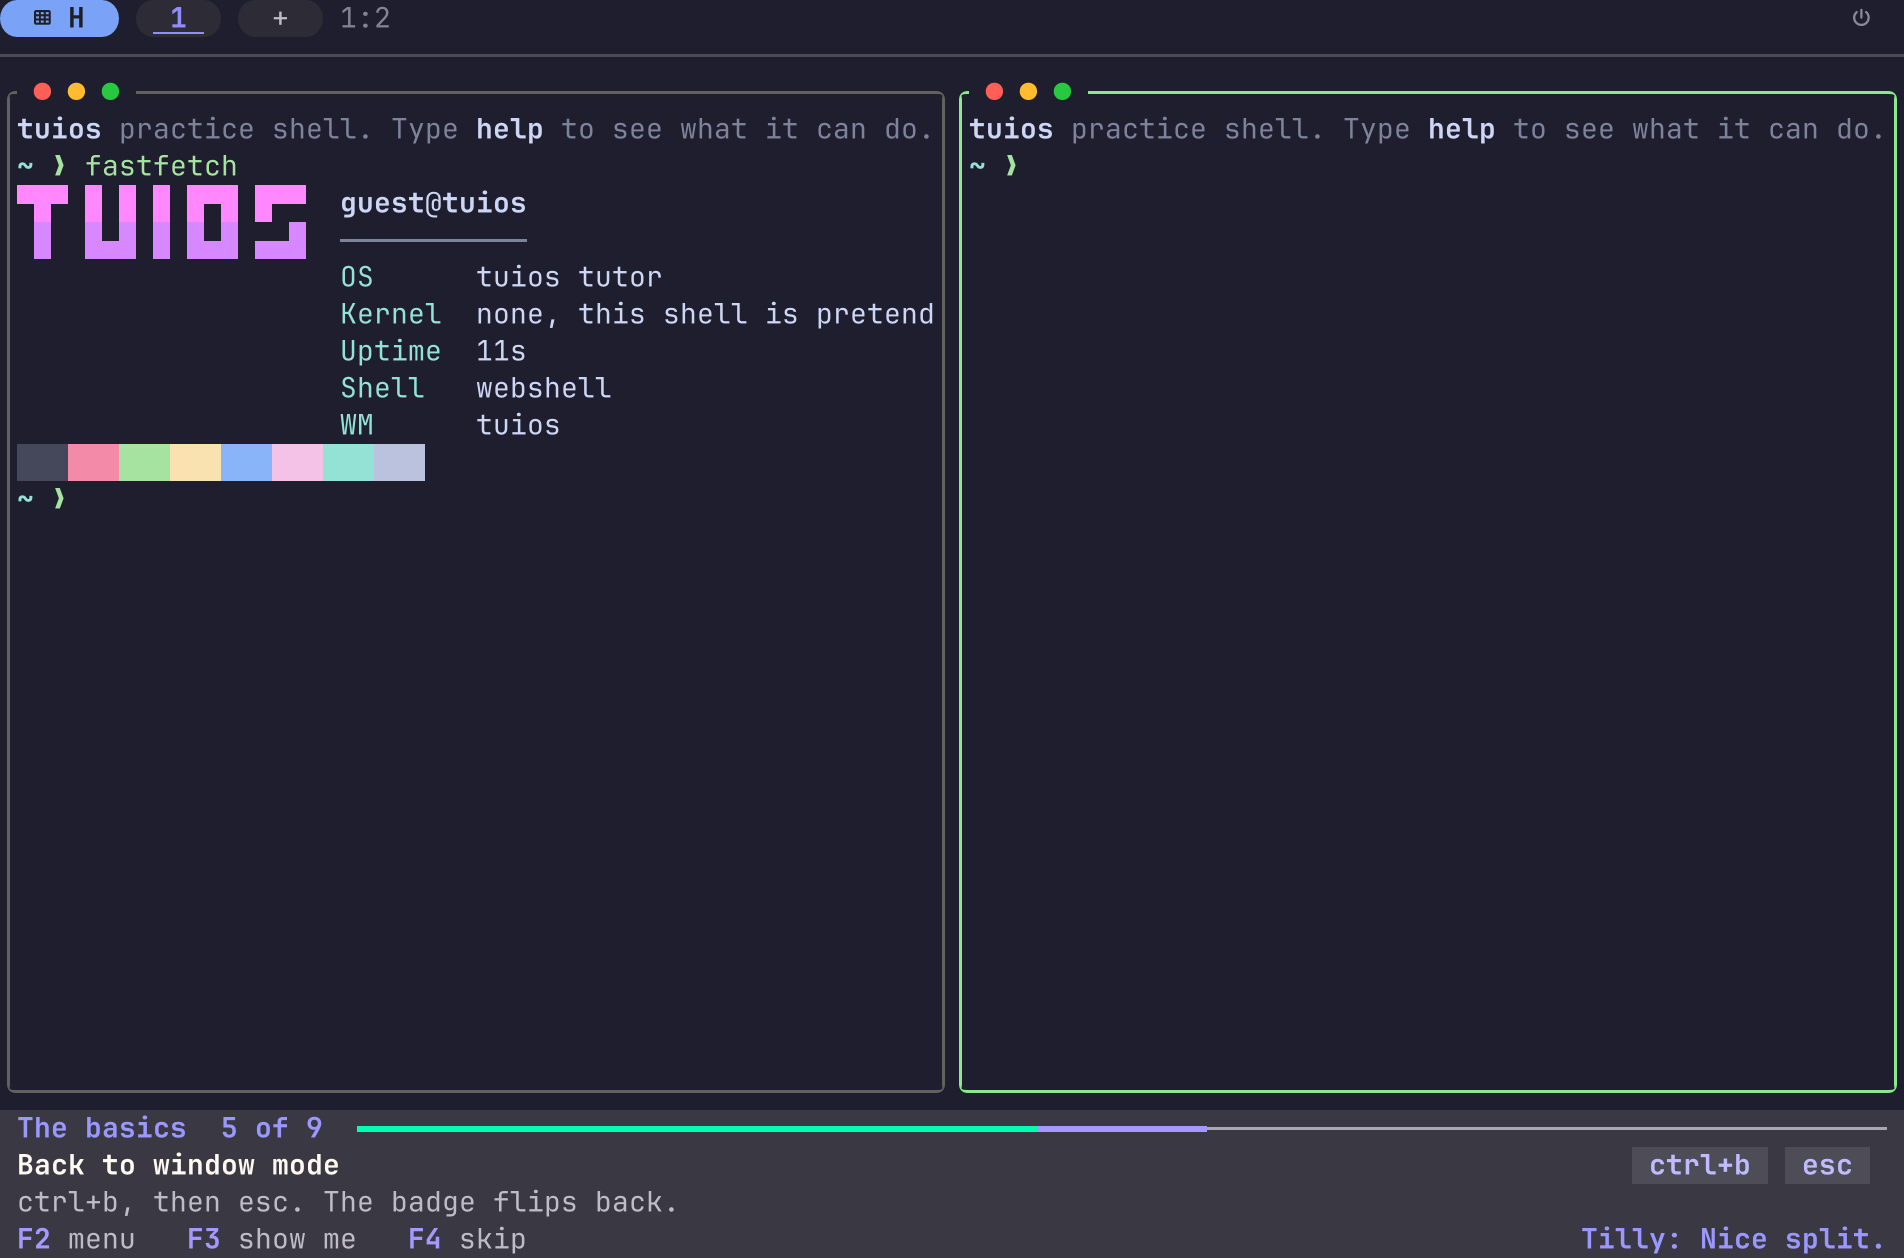
Task: Click the 'Shell' label in fastfetch output
Action: point(382,388)
